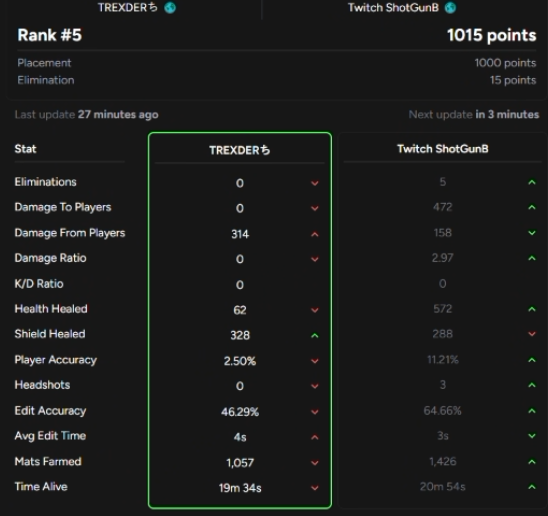Click the Placement label
Screen dimensions: 548x516
(x=44, y=63)
